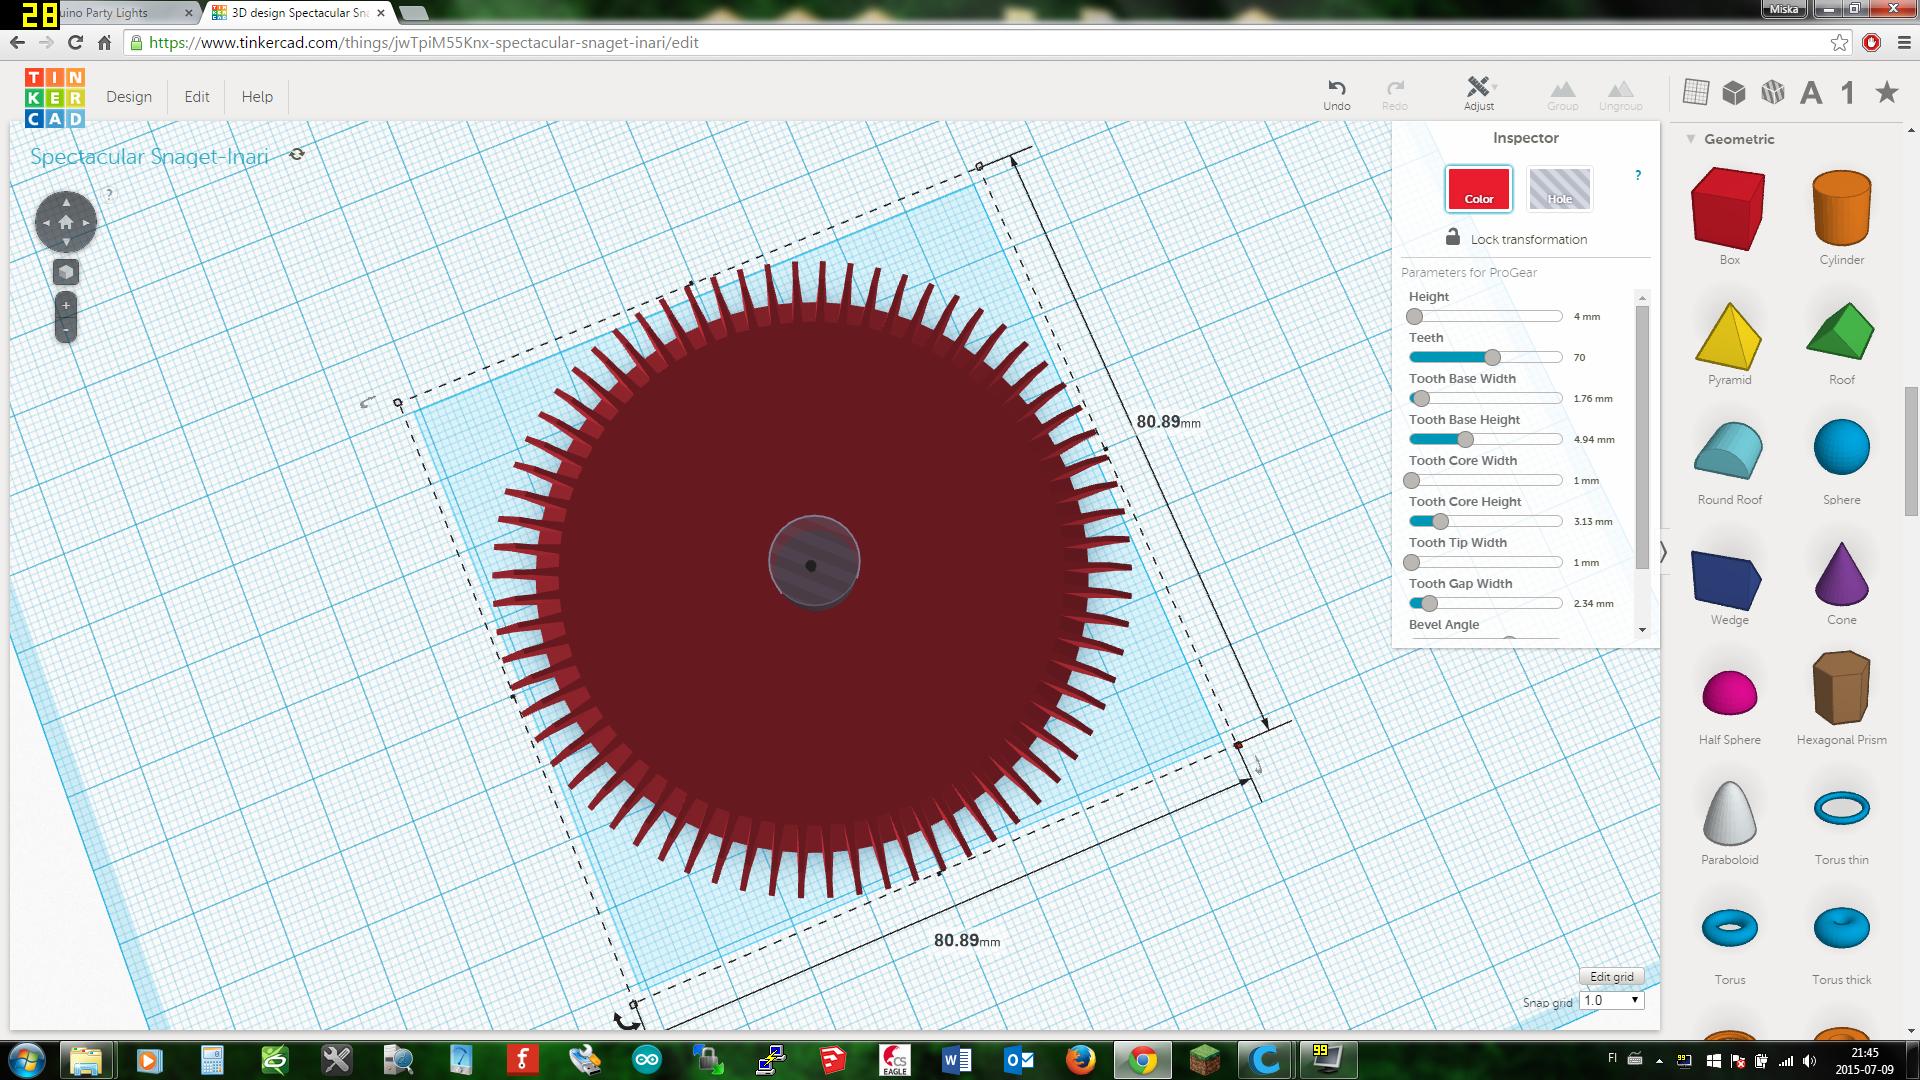Open the letters category A icon
The height and width of the screenshot is (1080, 1920).
click(x=1811, y=93)
